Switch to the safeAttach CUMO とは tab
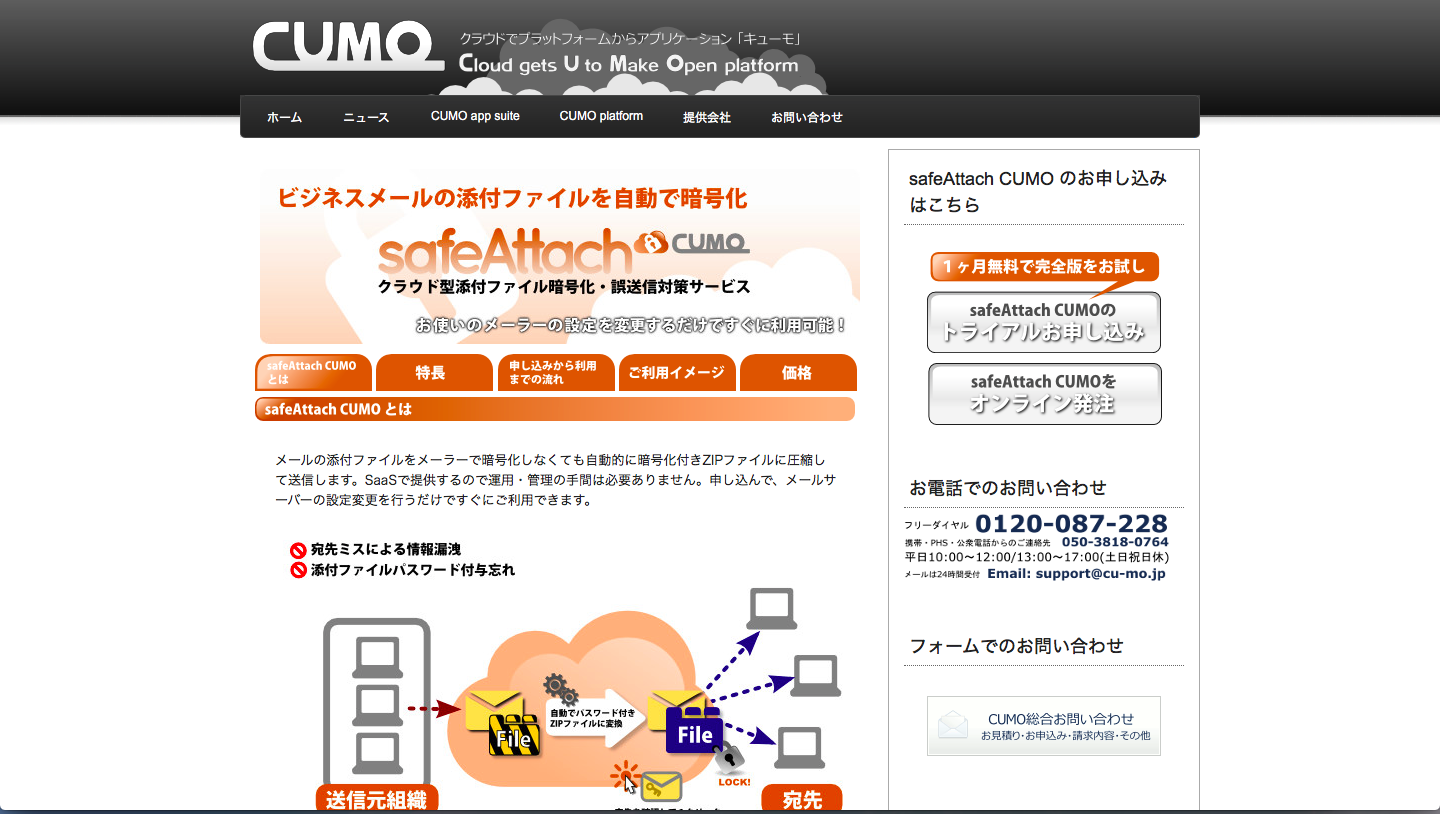This screenshot has height=814, width=1440. [314, 373]
